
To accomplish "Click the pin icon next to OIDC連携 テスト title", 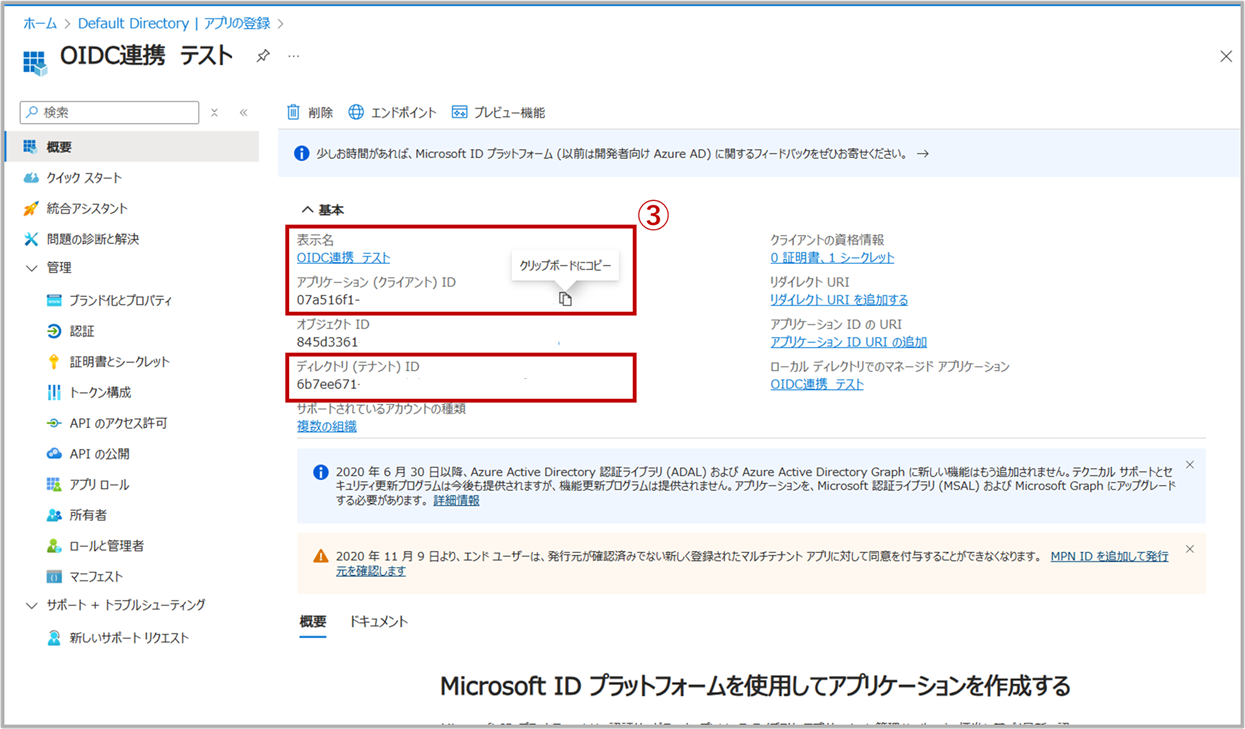I will (263, 56).
